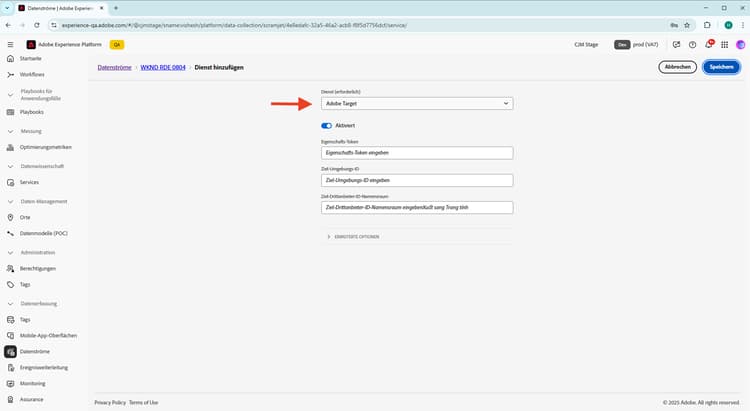Click the Abbrechen button
The height and width of the screenshot is (411, 750).
click(677, 67)
